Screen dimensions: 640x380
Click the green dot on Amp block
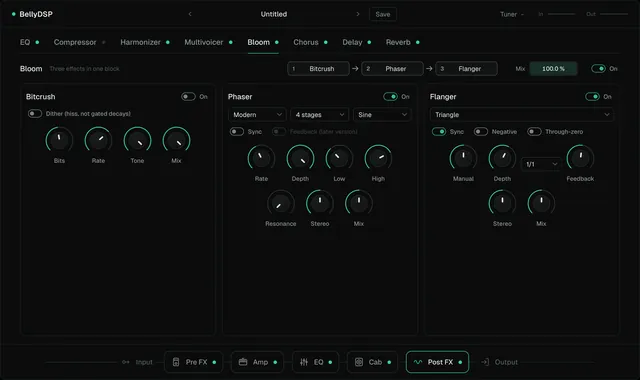pyautogui.click(x=275, y=362)
